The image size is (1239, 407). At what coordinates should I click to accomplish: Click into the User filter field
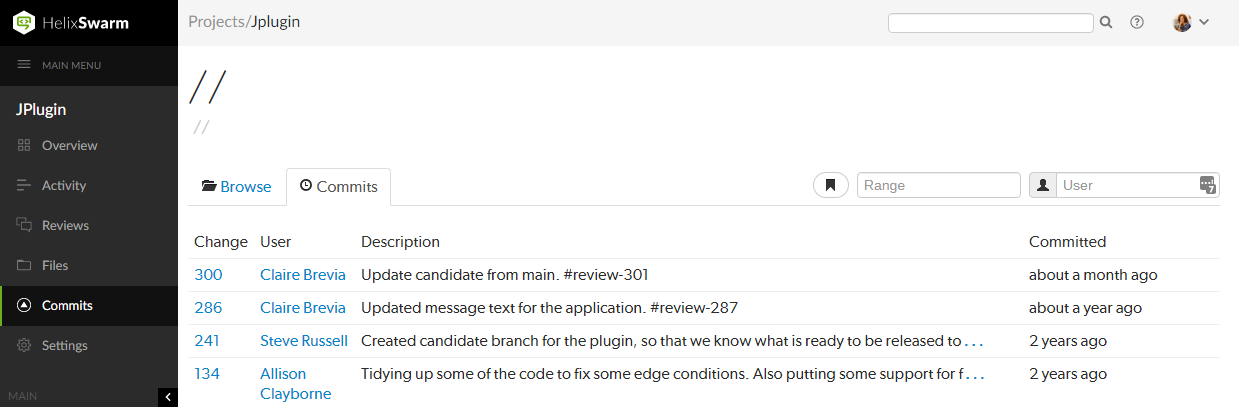pyautogui.click(x=1127, y=185)
